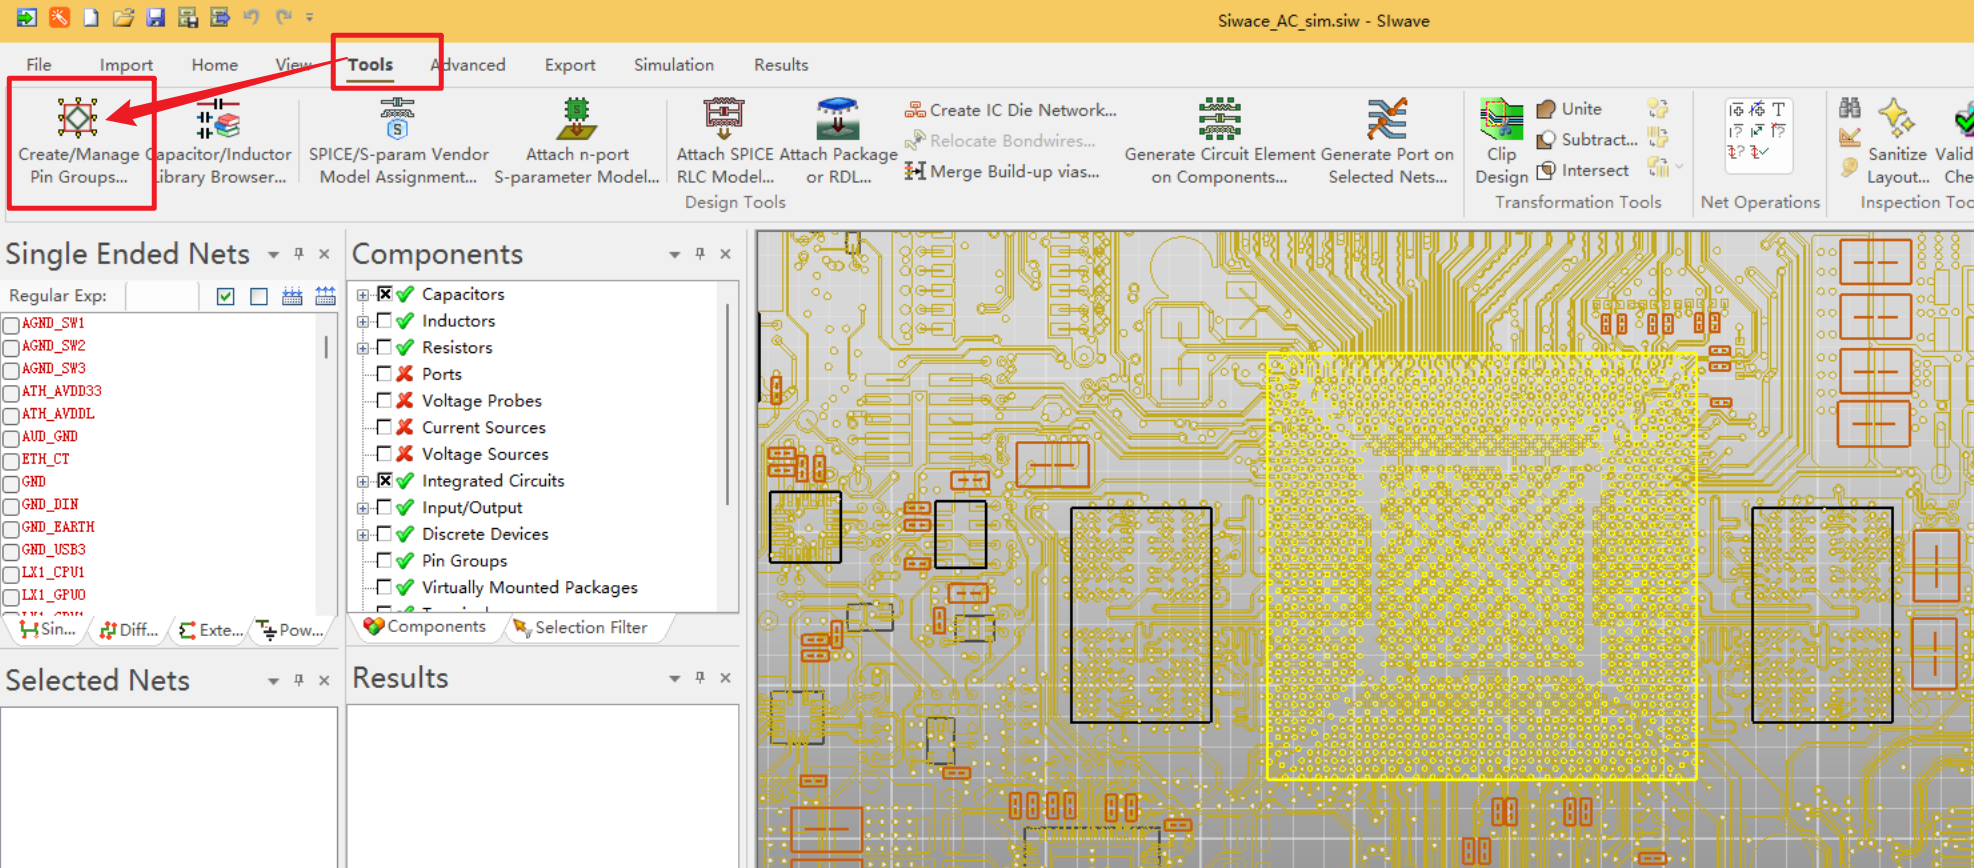This screenshot has height=868, width=1974.
Task: Switch to the Exte nets tab
Action: pos(211,630)
